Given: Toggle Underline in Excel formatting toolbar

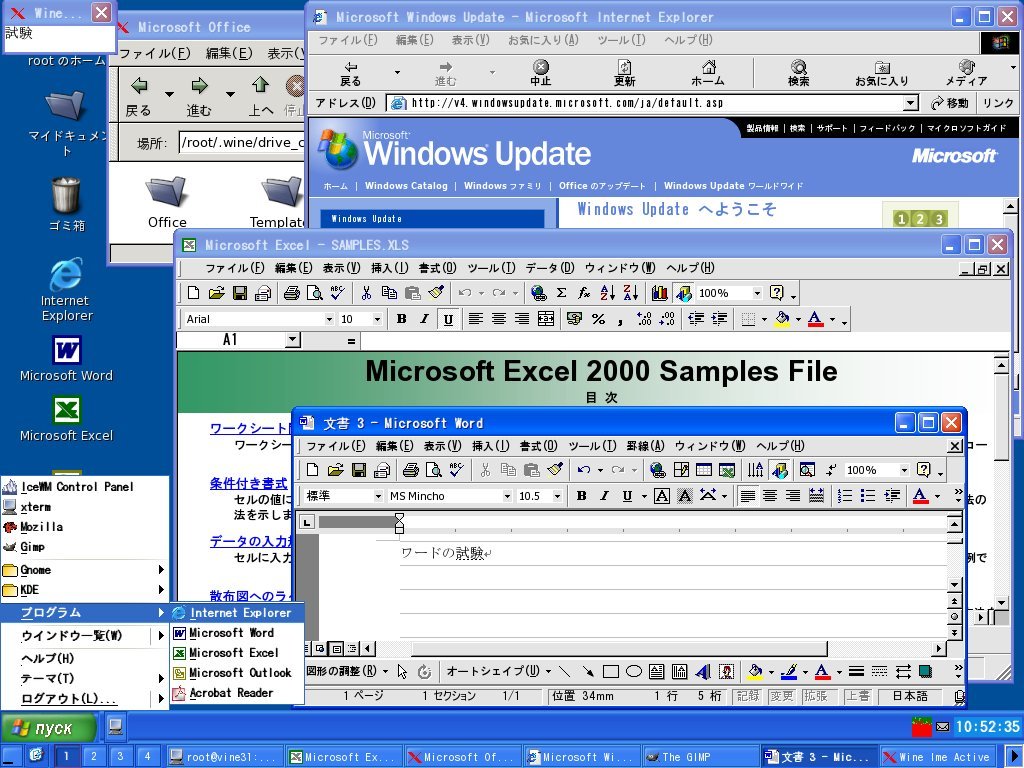Looking at the screenshot, I should click(448, 319).
